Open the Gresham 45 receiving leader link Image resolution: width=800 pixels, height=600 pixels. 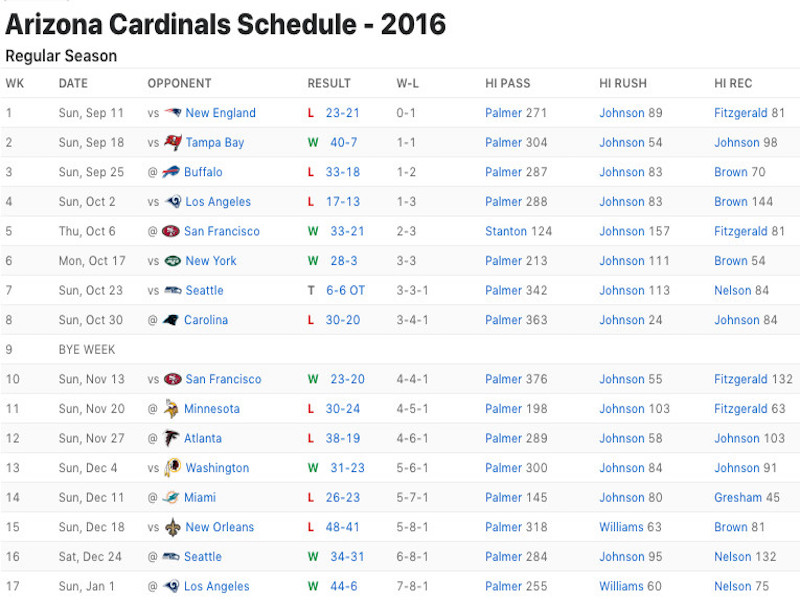[x=747, y=497]
